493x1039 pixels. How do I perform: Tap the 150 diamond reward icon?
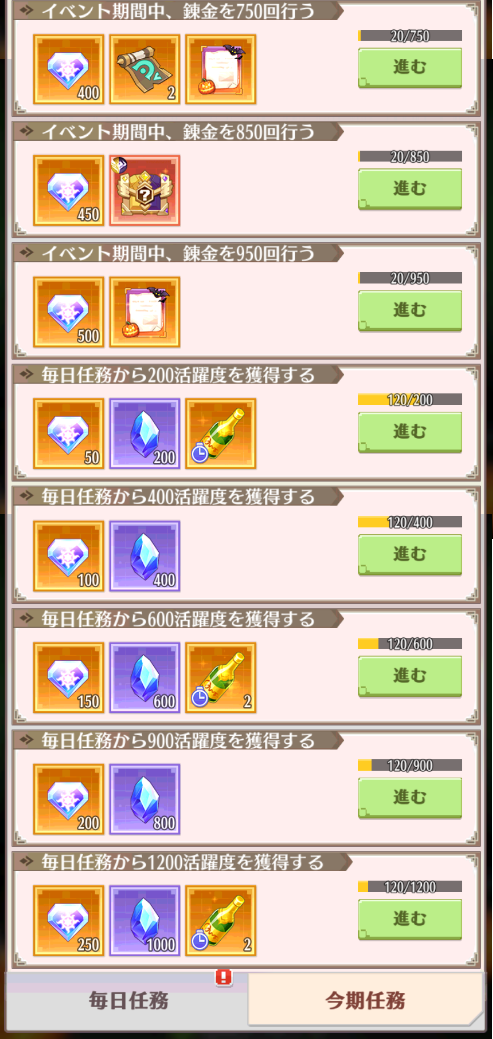pyautogui.click(x=68, y=677)
